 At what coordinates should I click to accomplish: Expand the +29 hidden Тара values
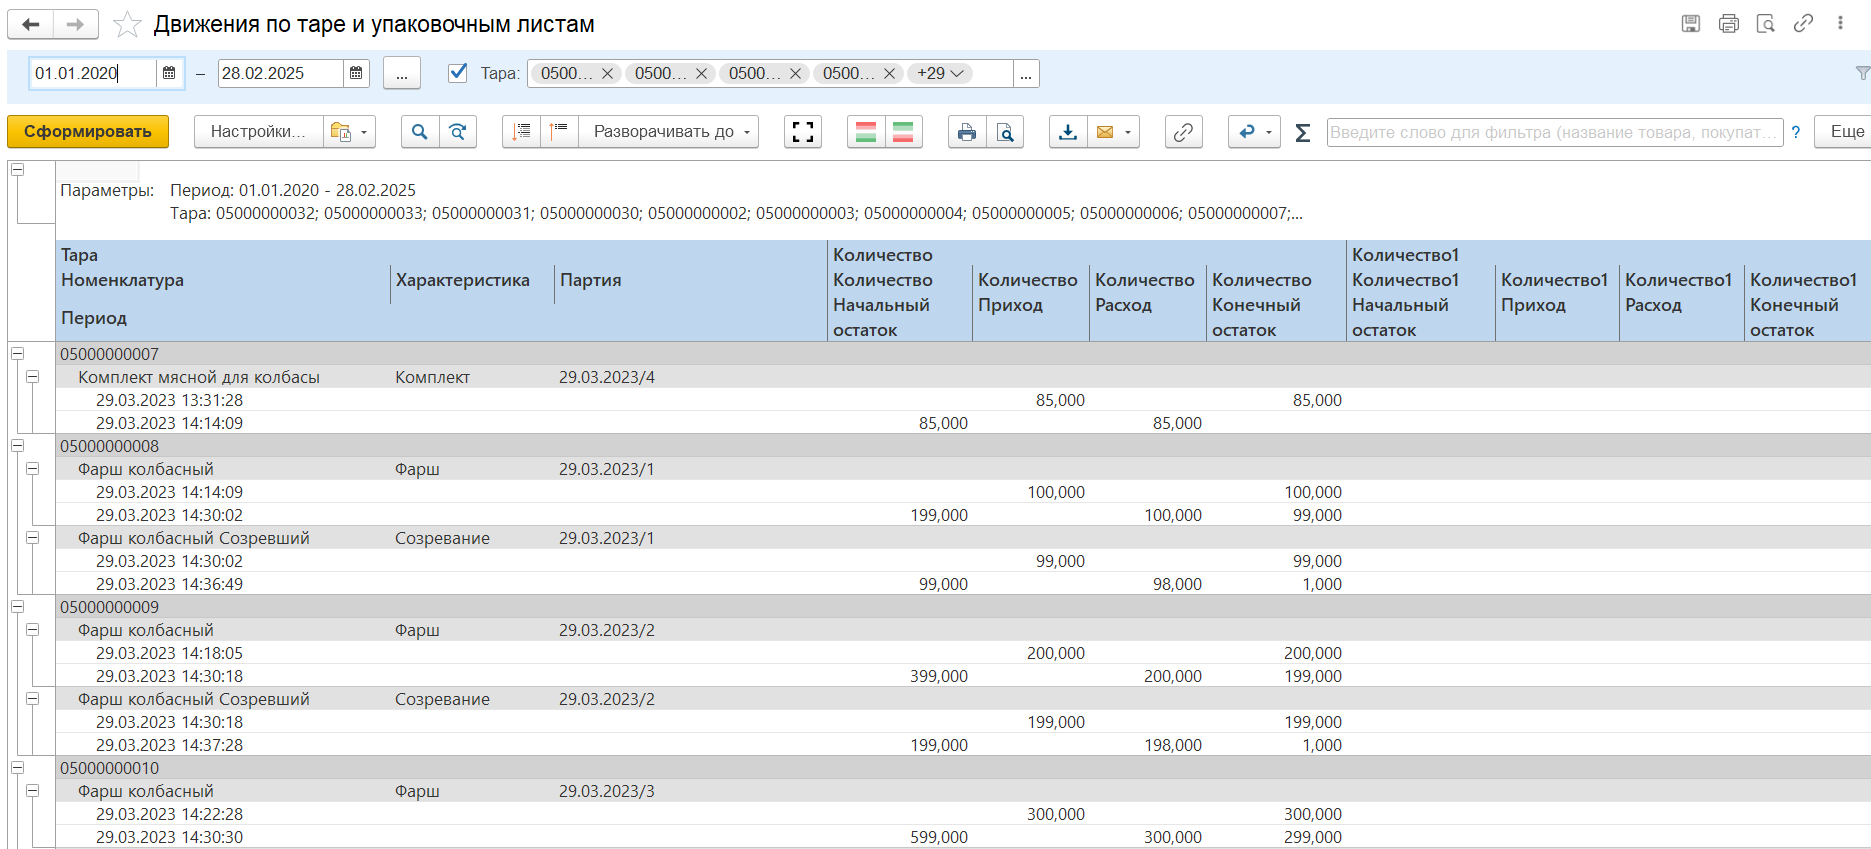[940, 73]
